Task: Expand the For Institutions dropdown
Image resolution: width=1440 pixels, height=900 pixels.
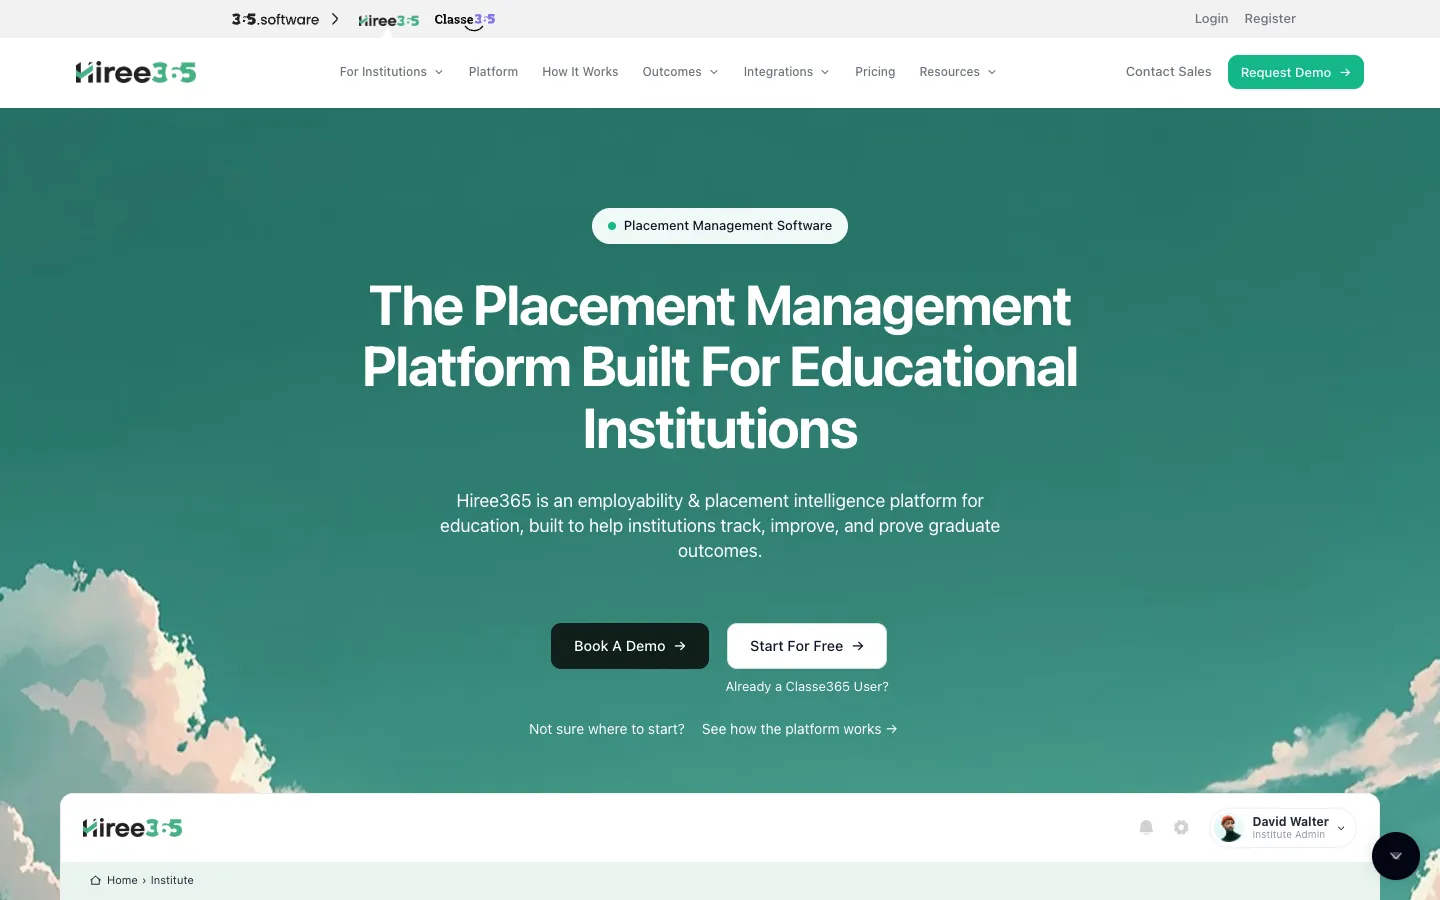Action: click(x=391, y=72)
